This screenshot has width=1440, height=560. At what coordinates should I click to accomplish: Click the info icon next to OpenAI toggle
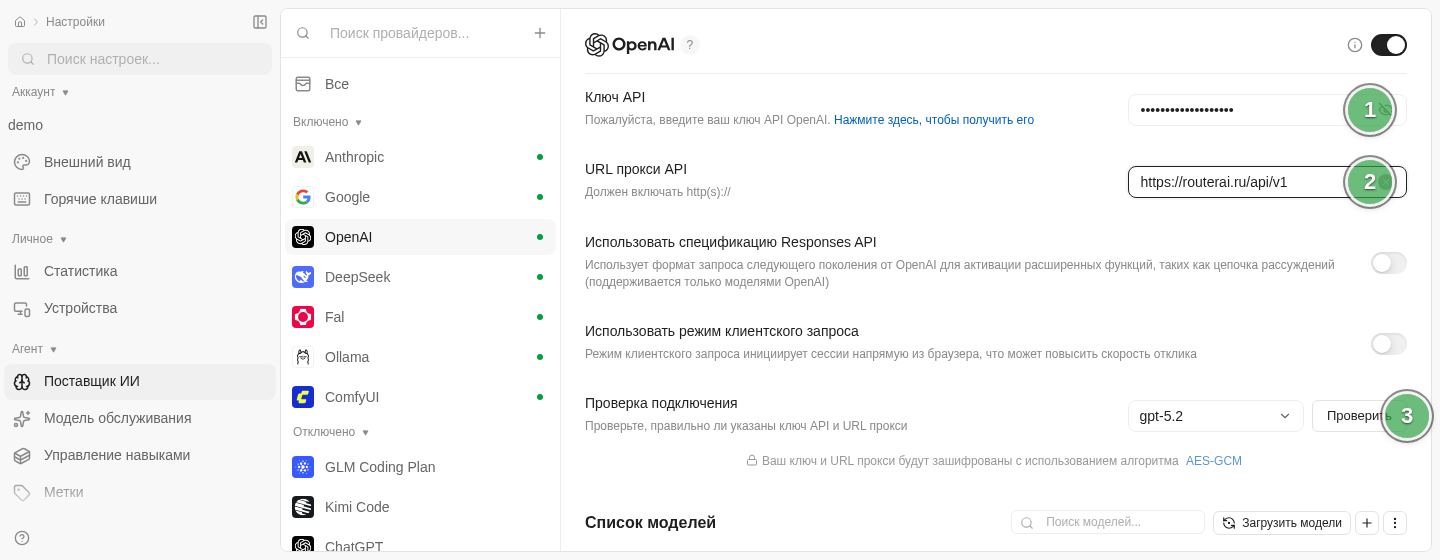(1355, 45)
